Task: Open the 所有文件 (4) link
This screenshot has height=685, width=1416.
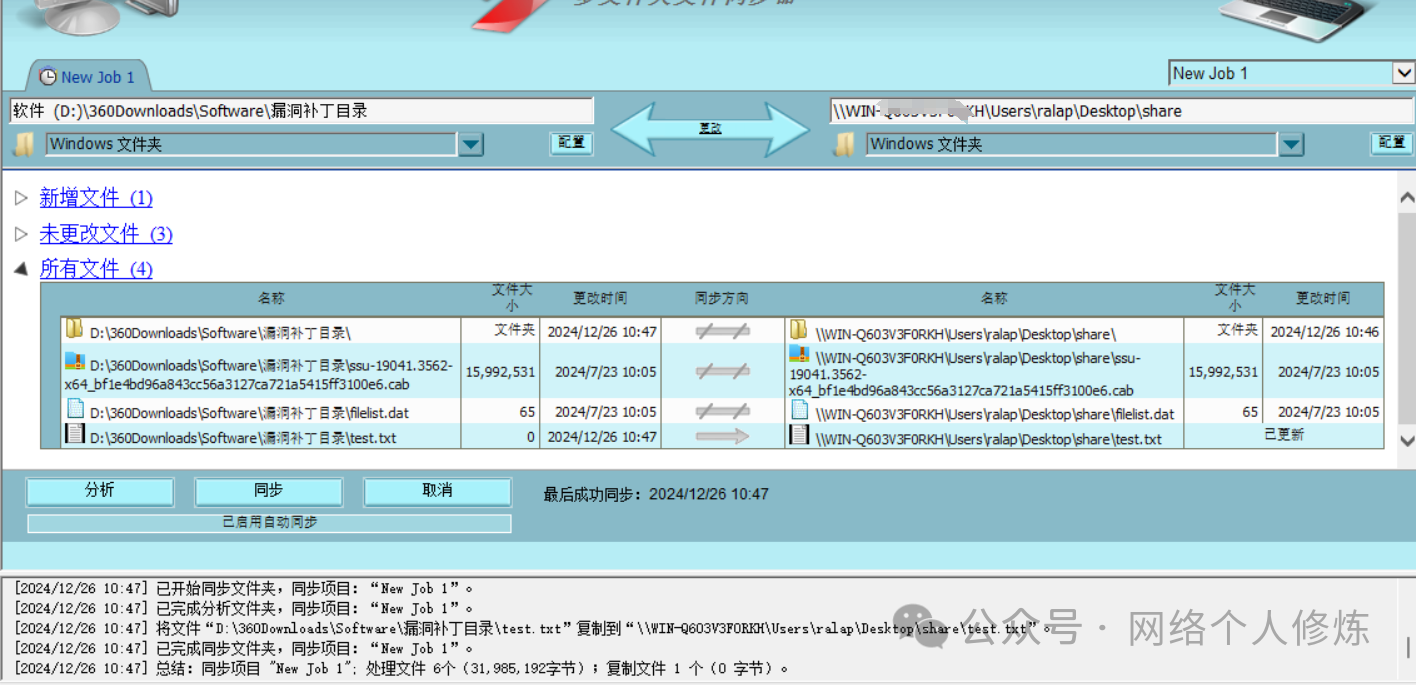Action: tap(96, 269)
